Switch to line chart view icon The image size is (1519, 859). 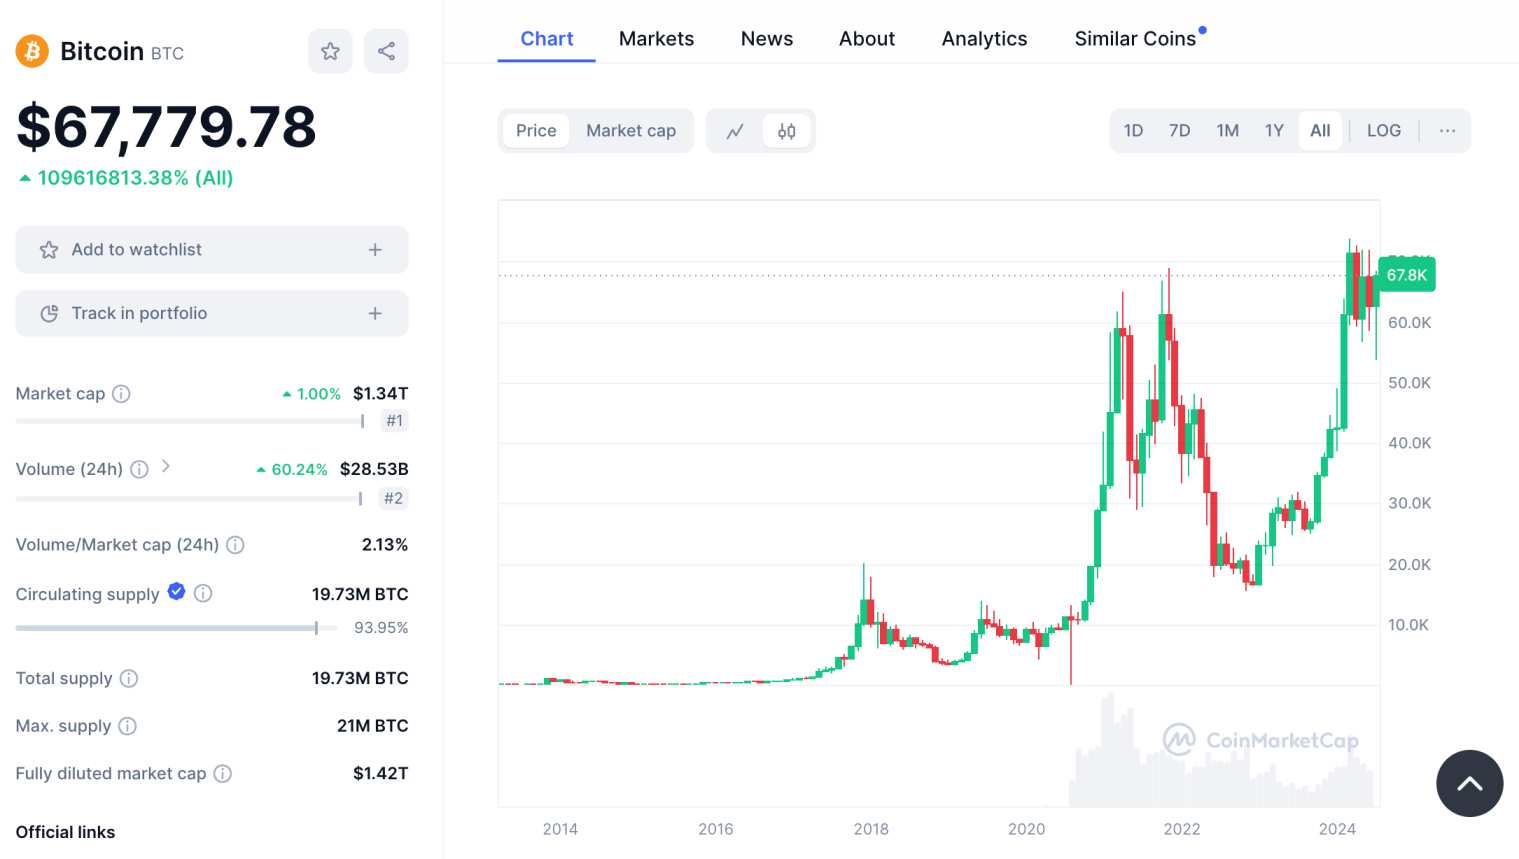(x=735, y=131)
